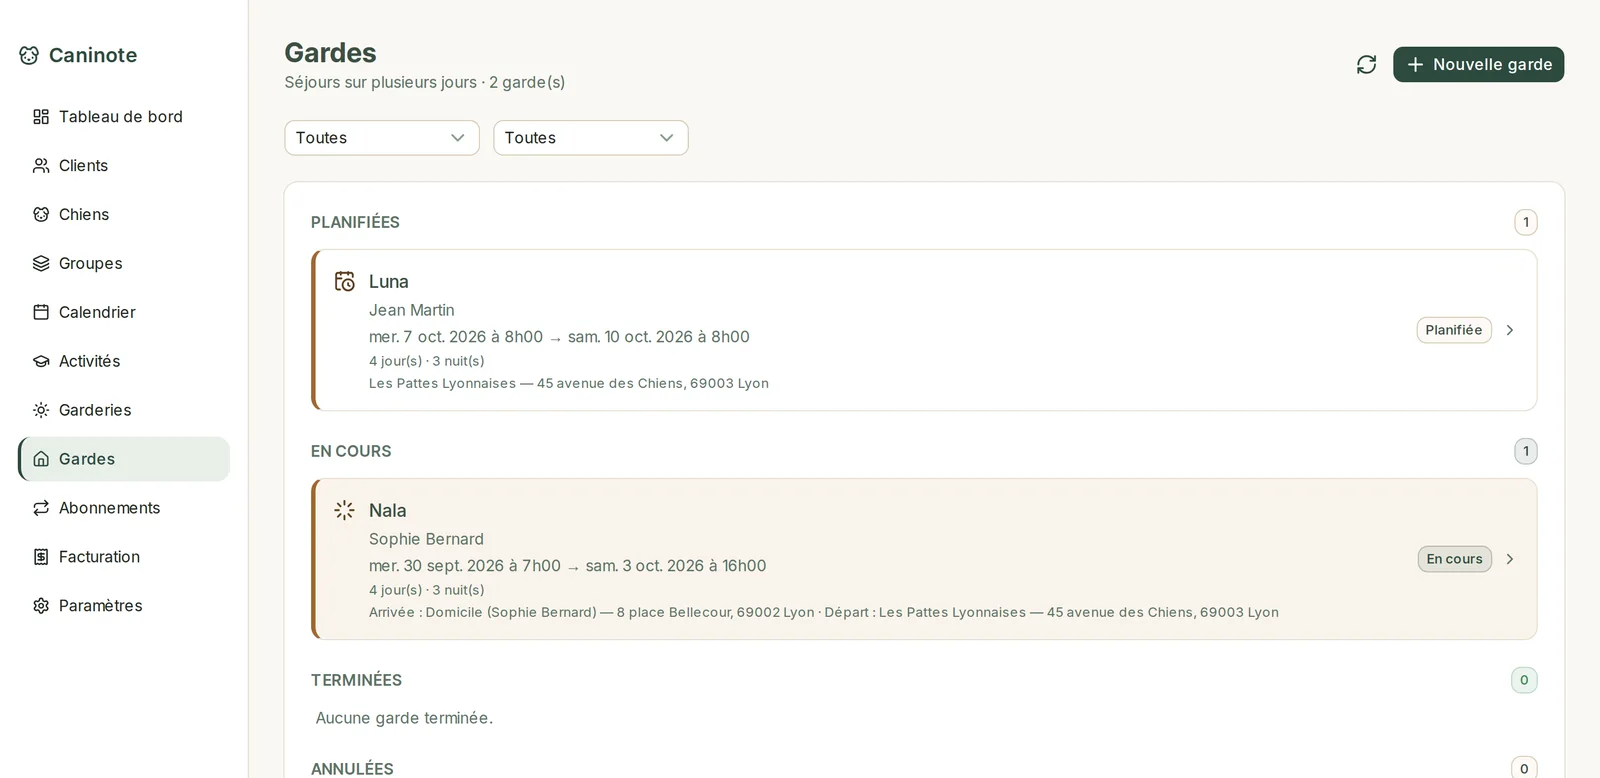
Task: Open the first Toutes filter dropdown
Action: pos(382,138)
